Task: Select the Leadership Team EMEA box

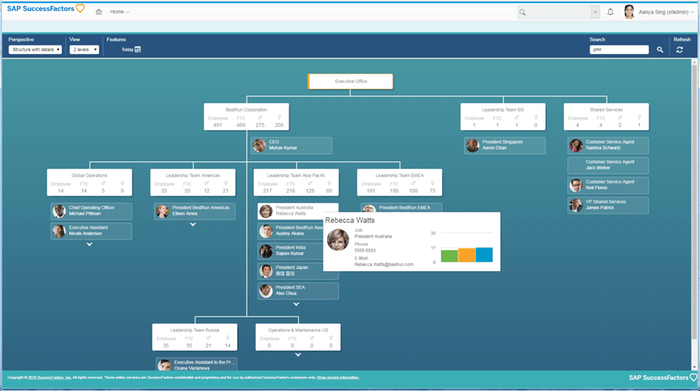Action: [400, 182]
